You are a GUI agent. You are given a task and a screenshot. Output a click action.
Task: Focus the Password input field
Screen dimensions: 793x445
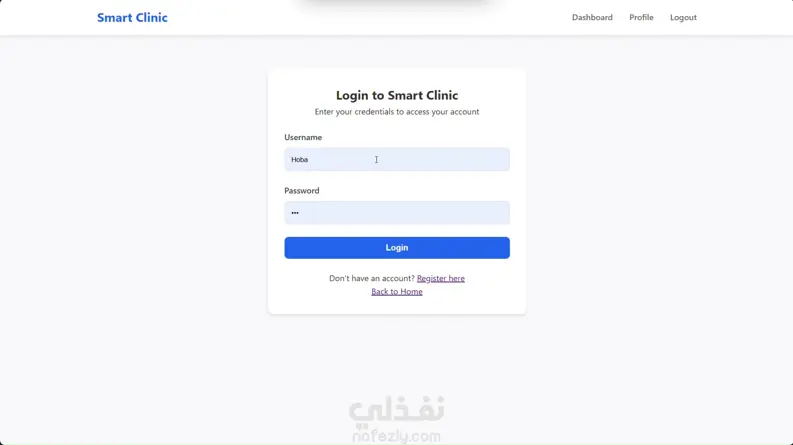pyautogui.click(x=396, y=212)
